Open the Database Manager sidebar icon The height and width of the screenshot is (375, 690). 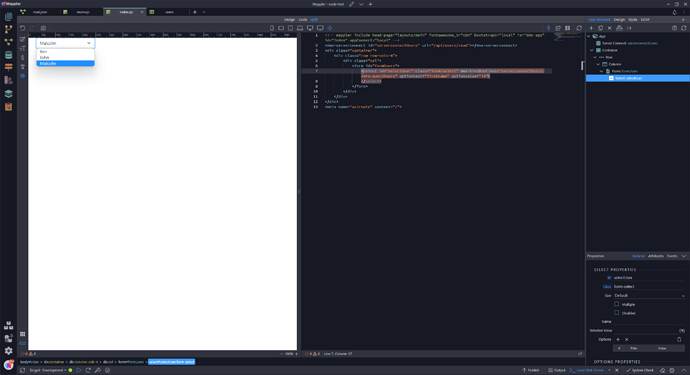click(8, 55)
